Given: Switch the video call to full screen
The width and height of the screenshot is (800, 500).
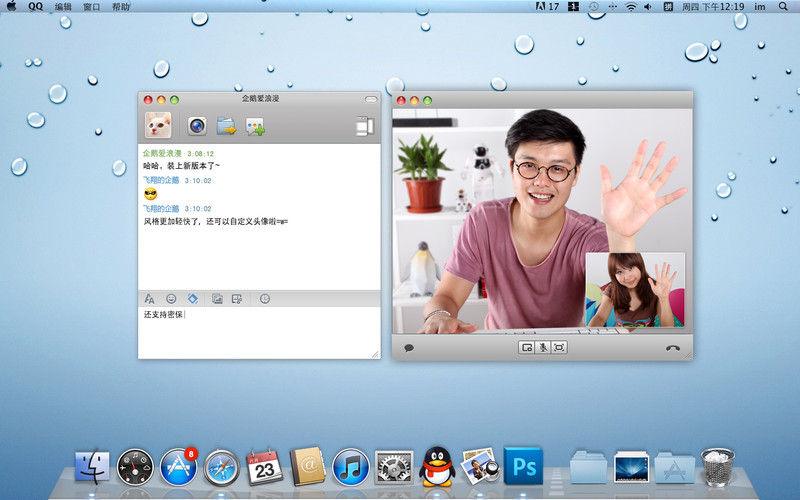Looking at the screenshot, I should tap(559, 347).
